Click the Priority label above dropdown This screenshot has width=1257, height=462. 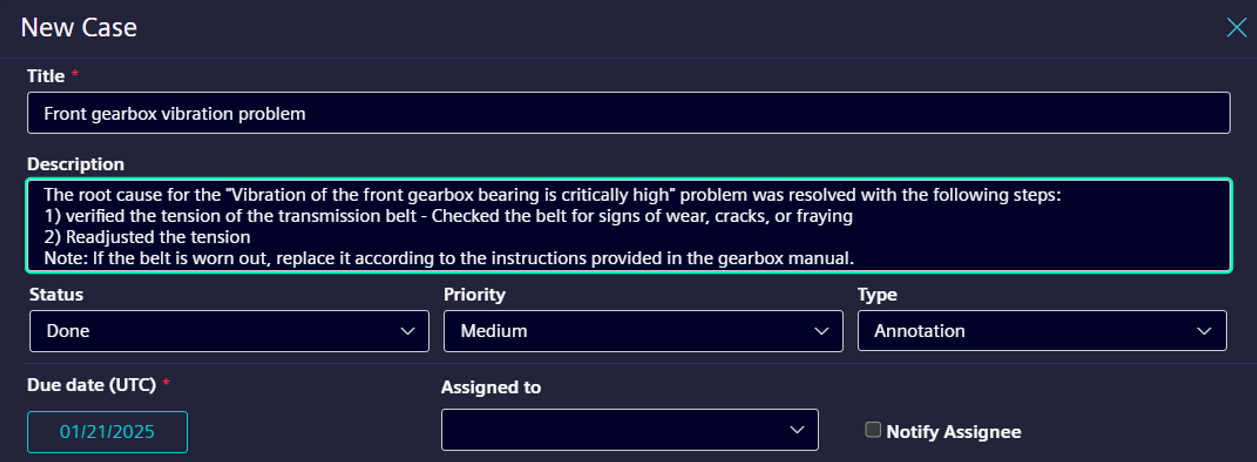coord(475,295)
